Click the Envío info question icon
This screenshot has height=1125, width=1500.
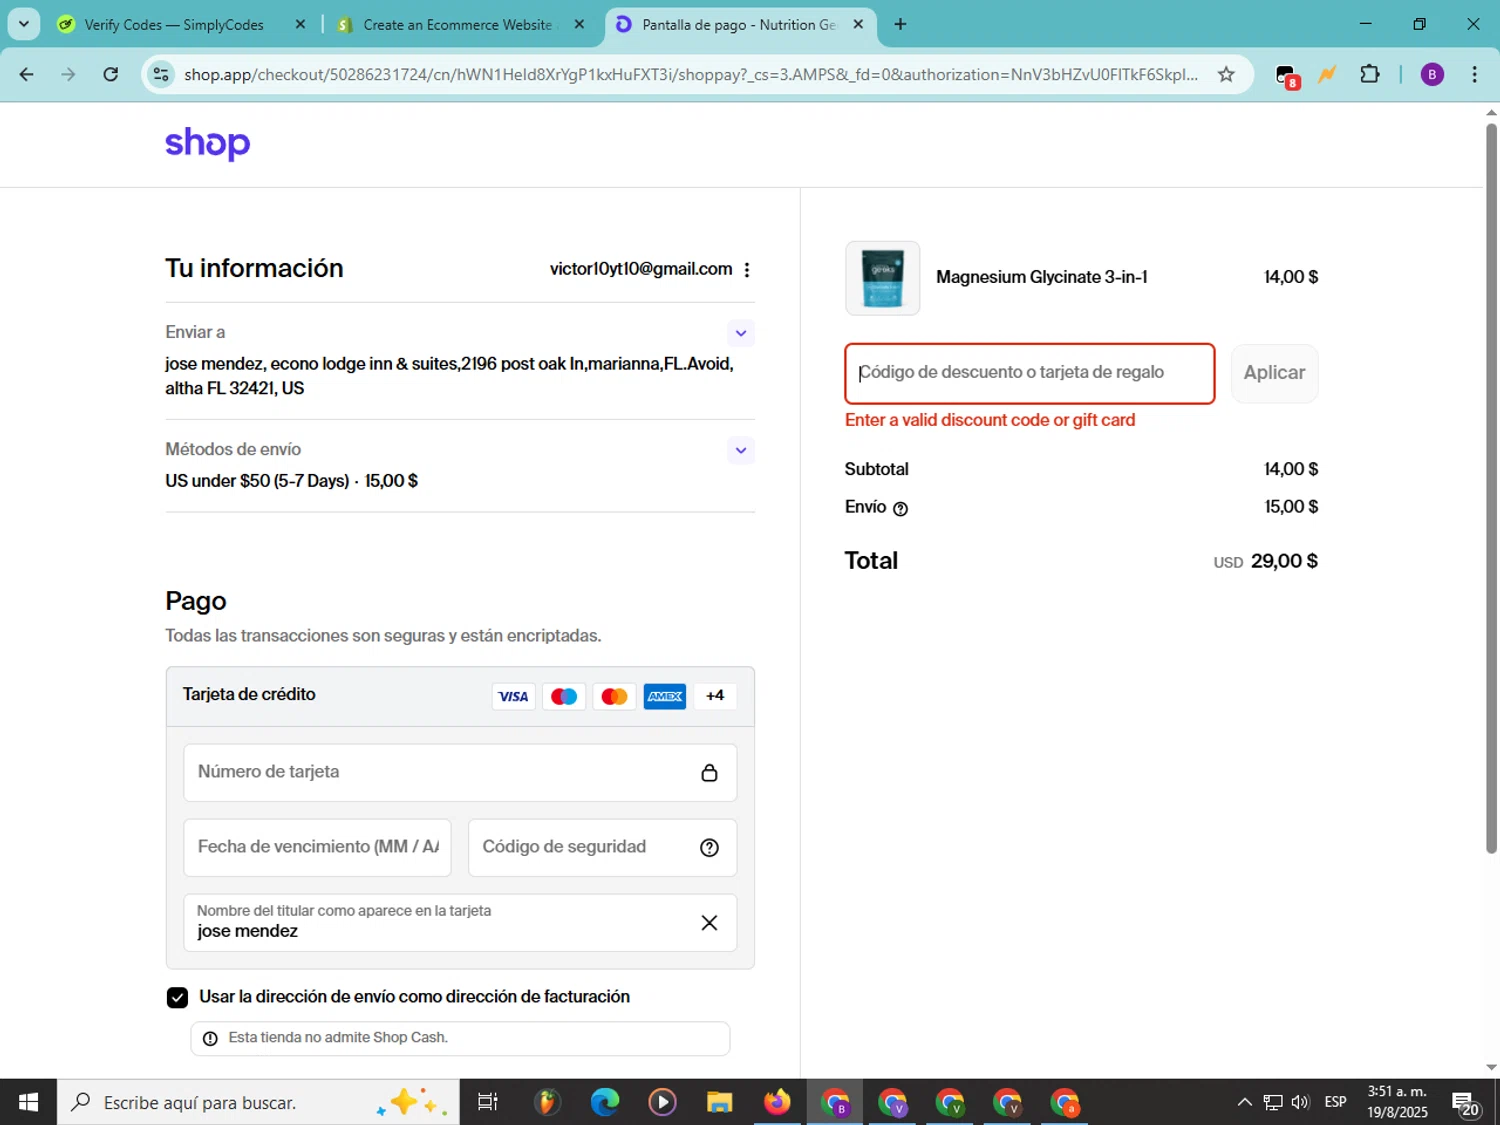pyautogui.click(x=900, y=509)
